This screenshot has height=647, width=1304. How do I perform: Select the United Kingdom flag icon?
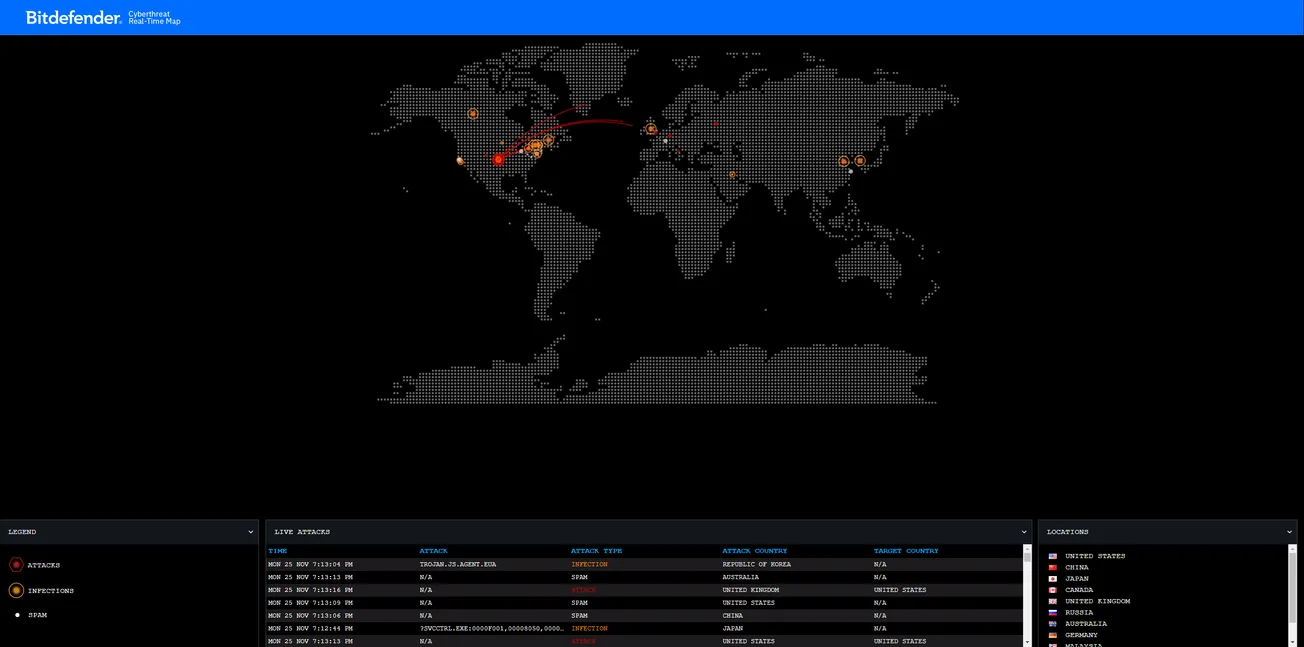coord(1051,601)
